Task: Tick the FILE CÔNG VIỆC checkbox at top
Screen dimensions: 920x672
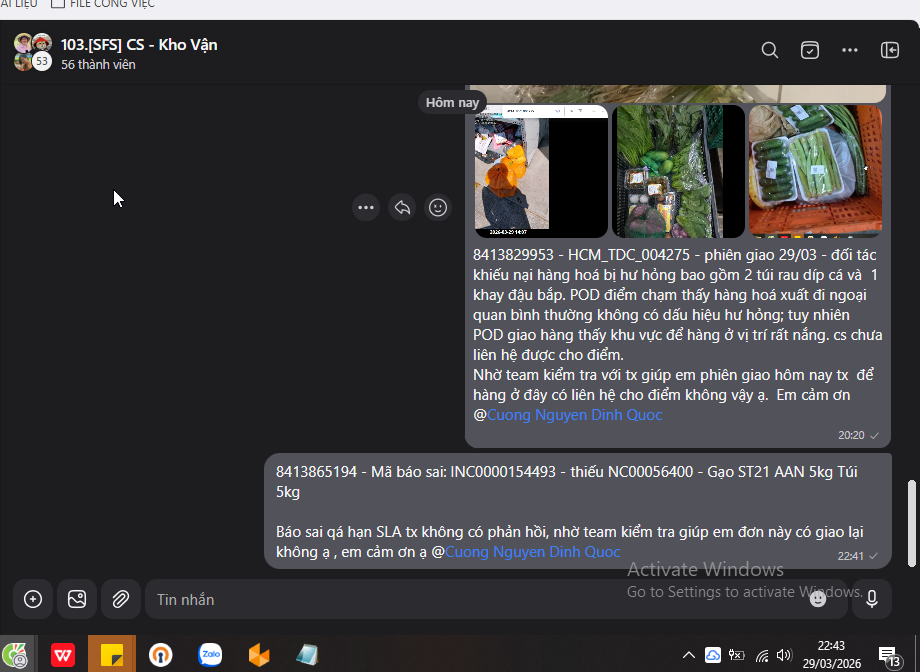Action: pos(58,4)
